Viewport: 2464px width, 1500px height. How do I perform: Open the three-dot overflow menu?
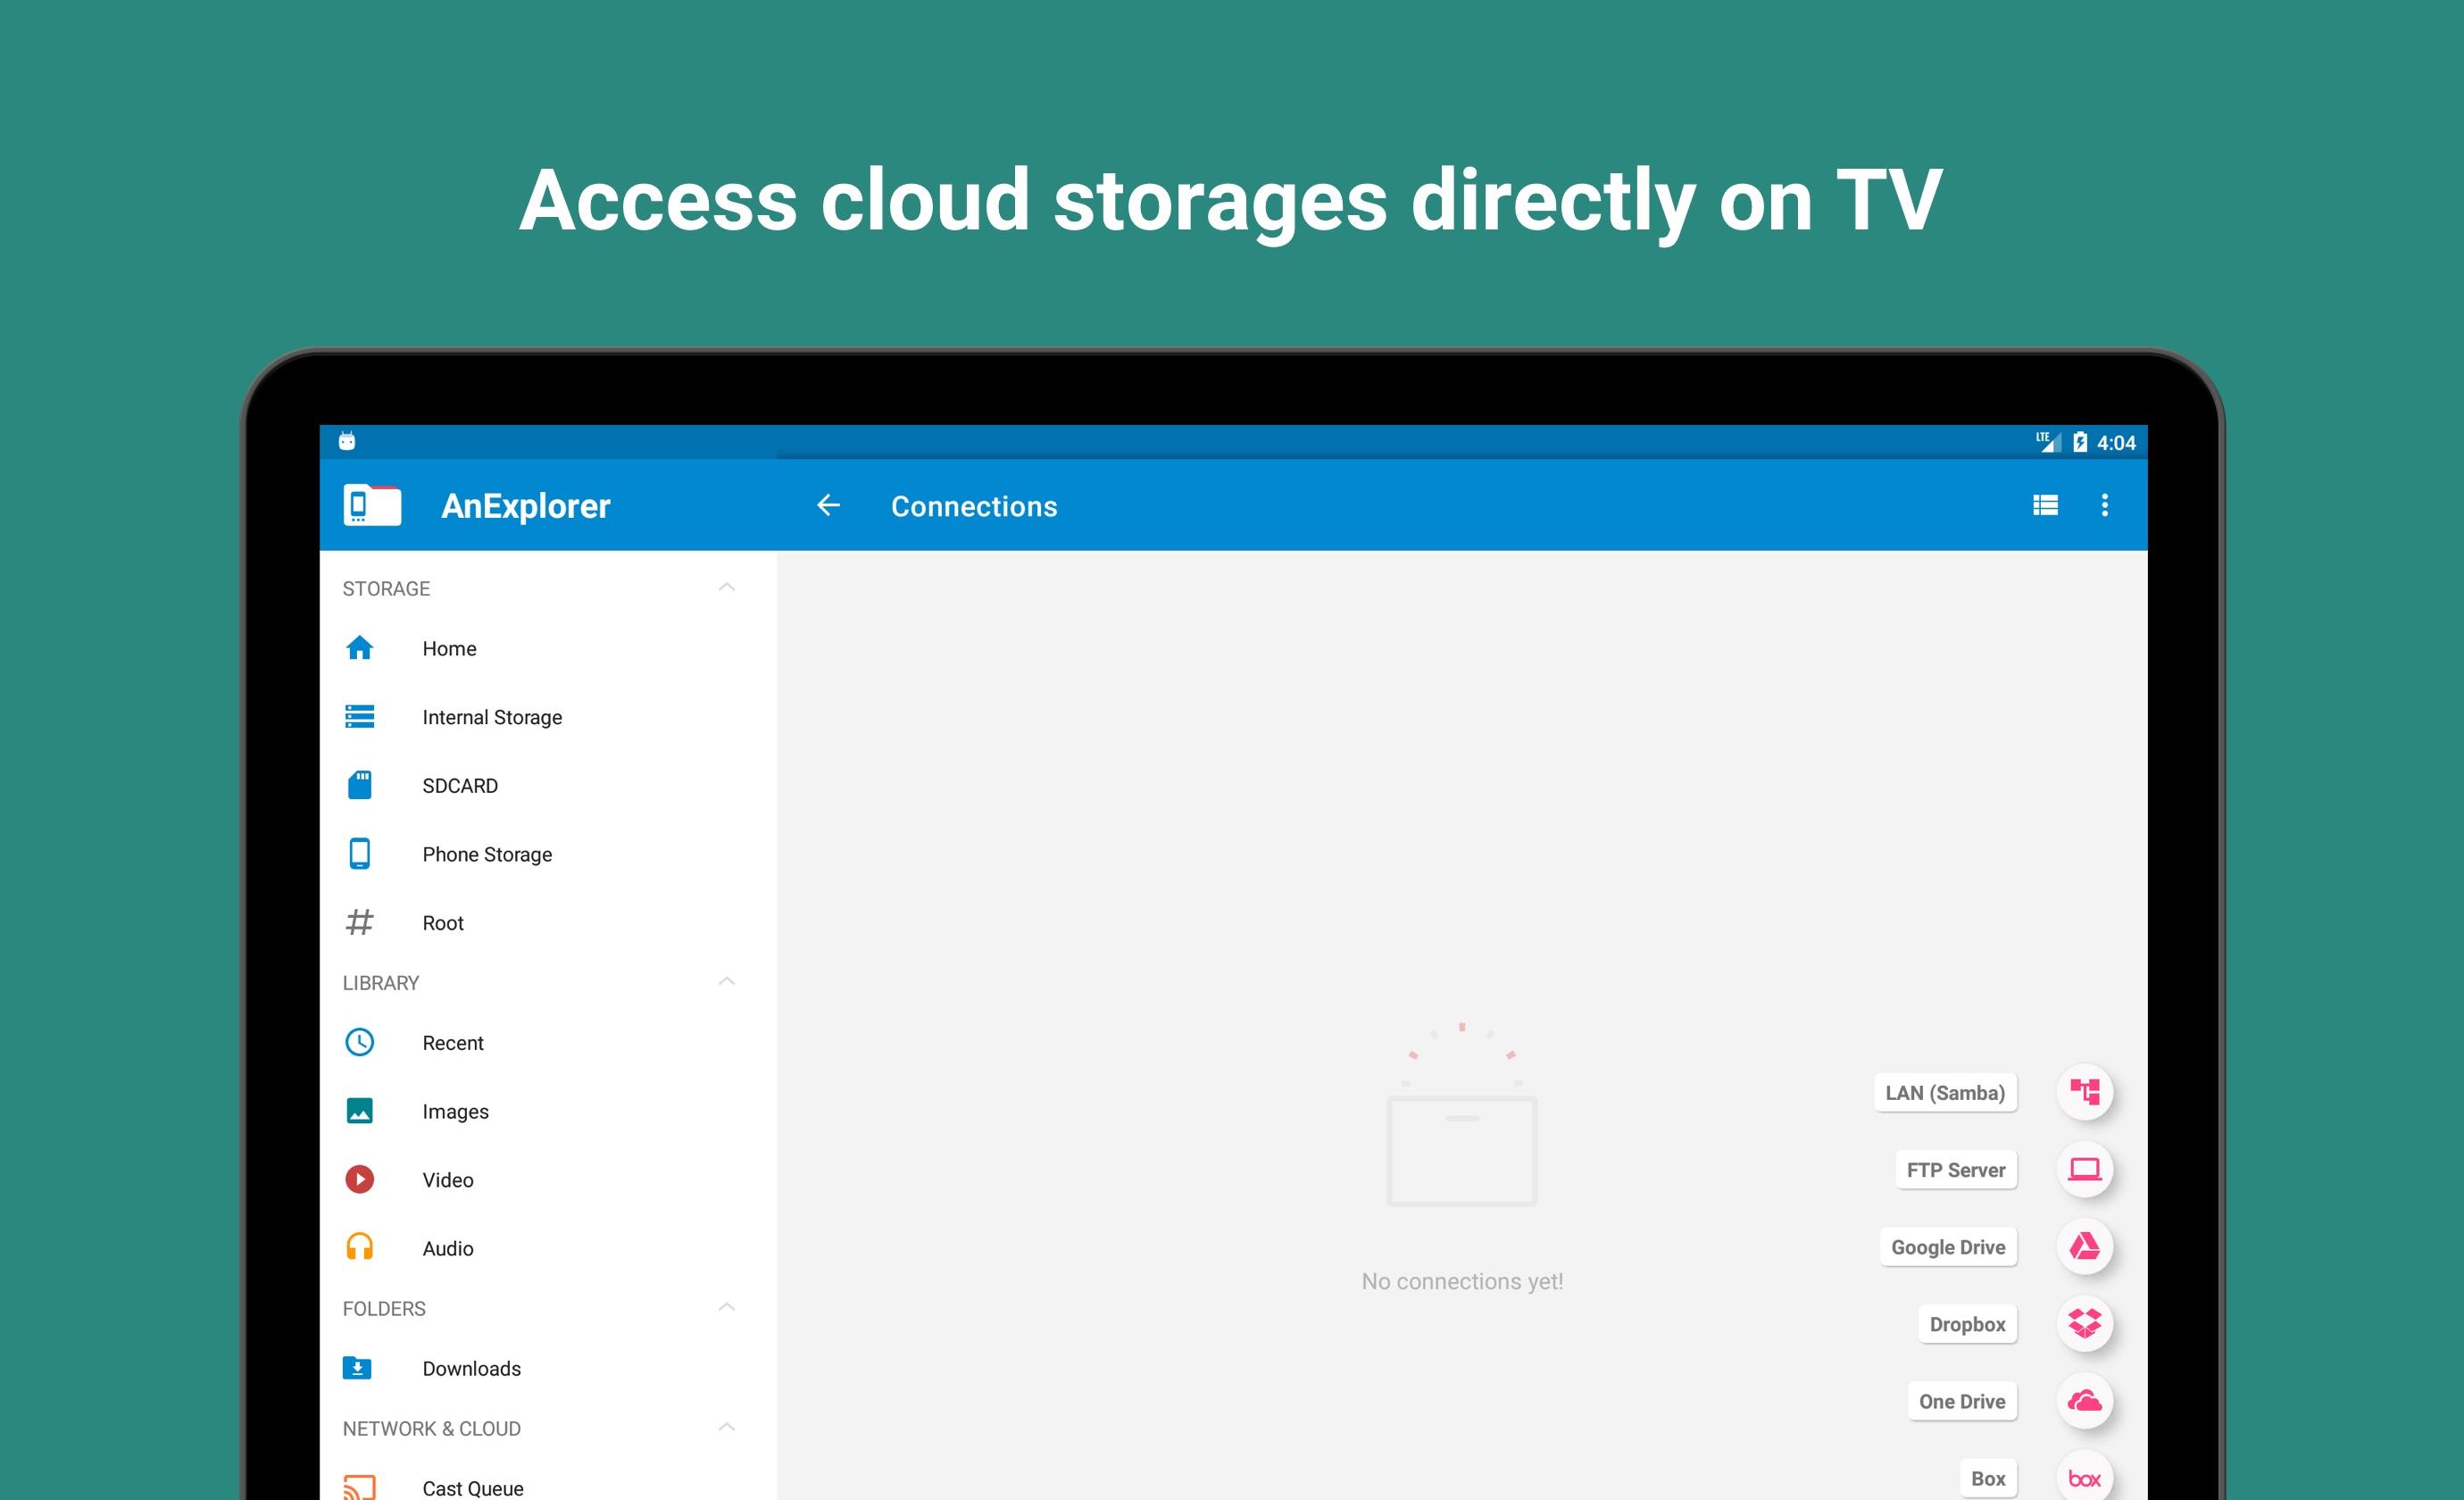(2104, 505)
